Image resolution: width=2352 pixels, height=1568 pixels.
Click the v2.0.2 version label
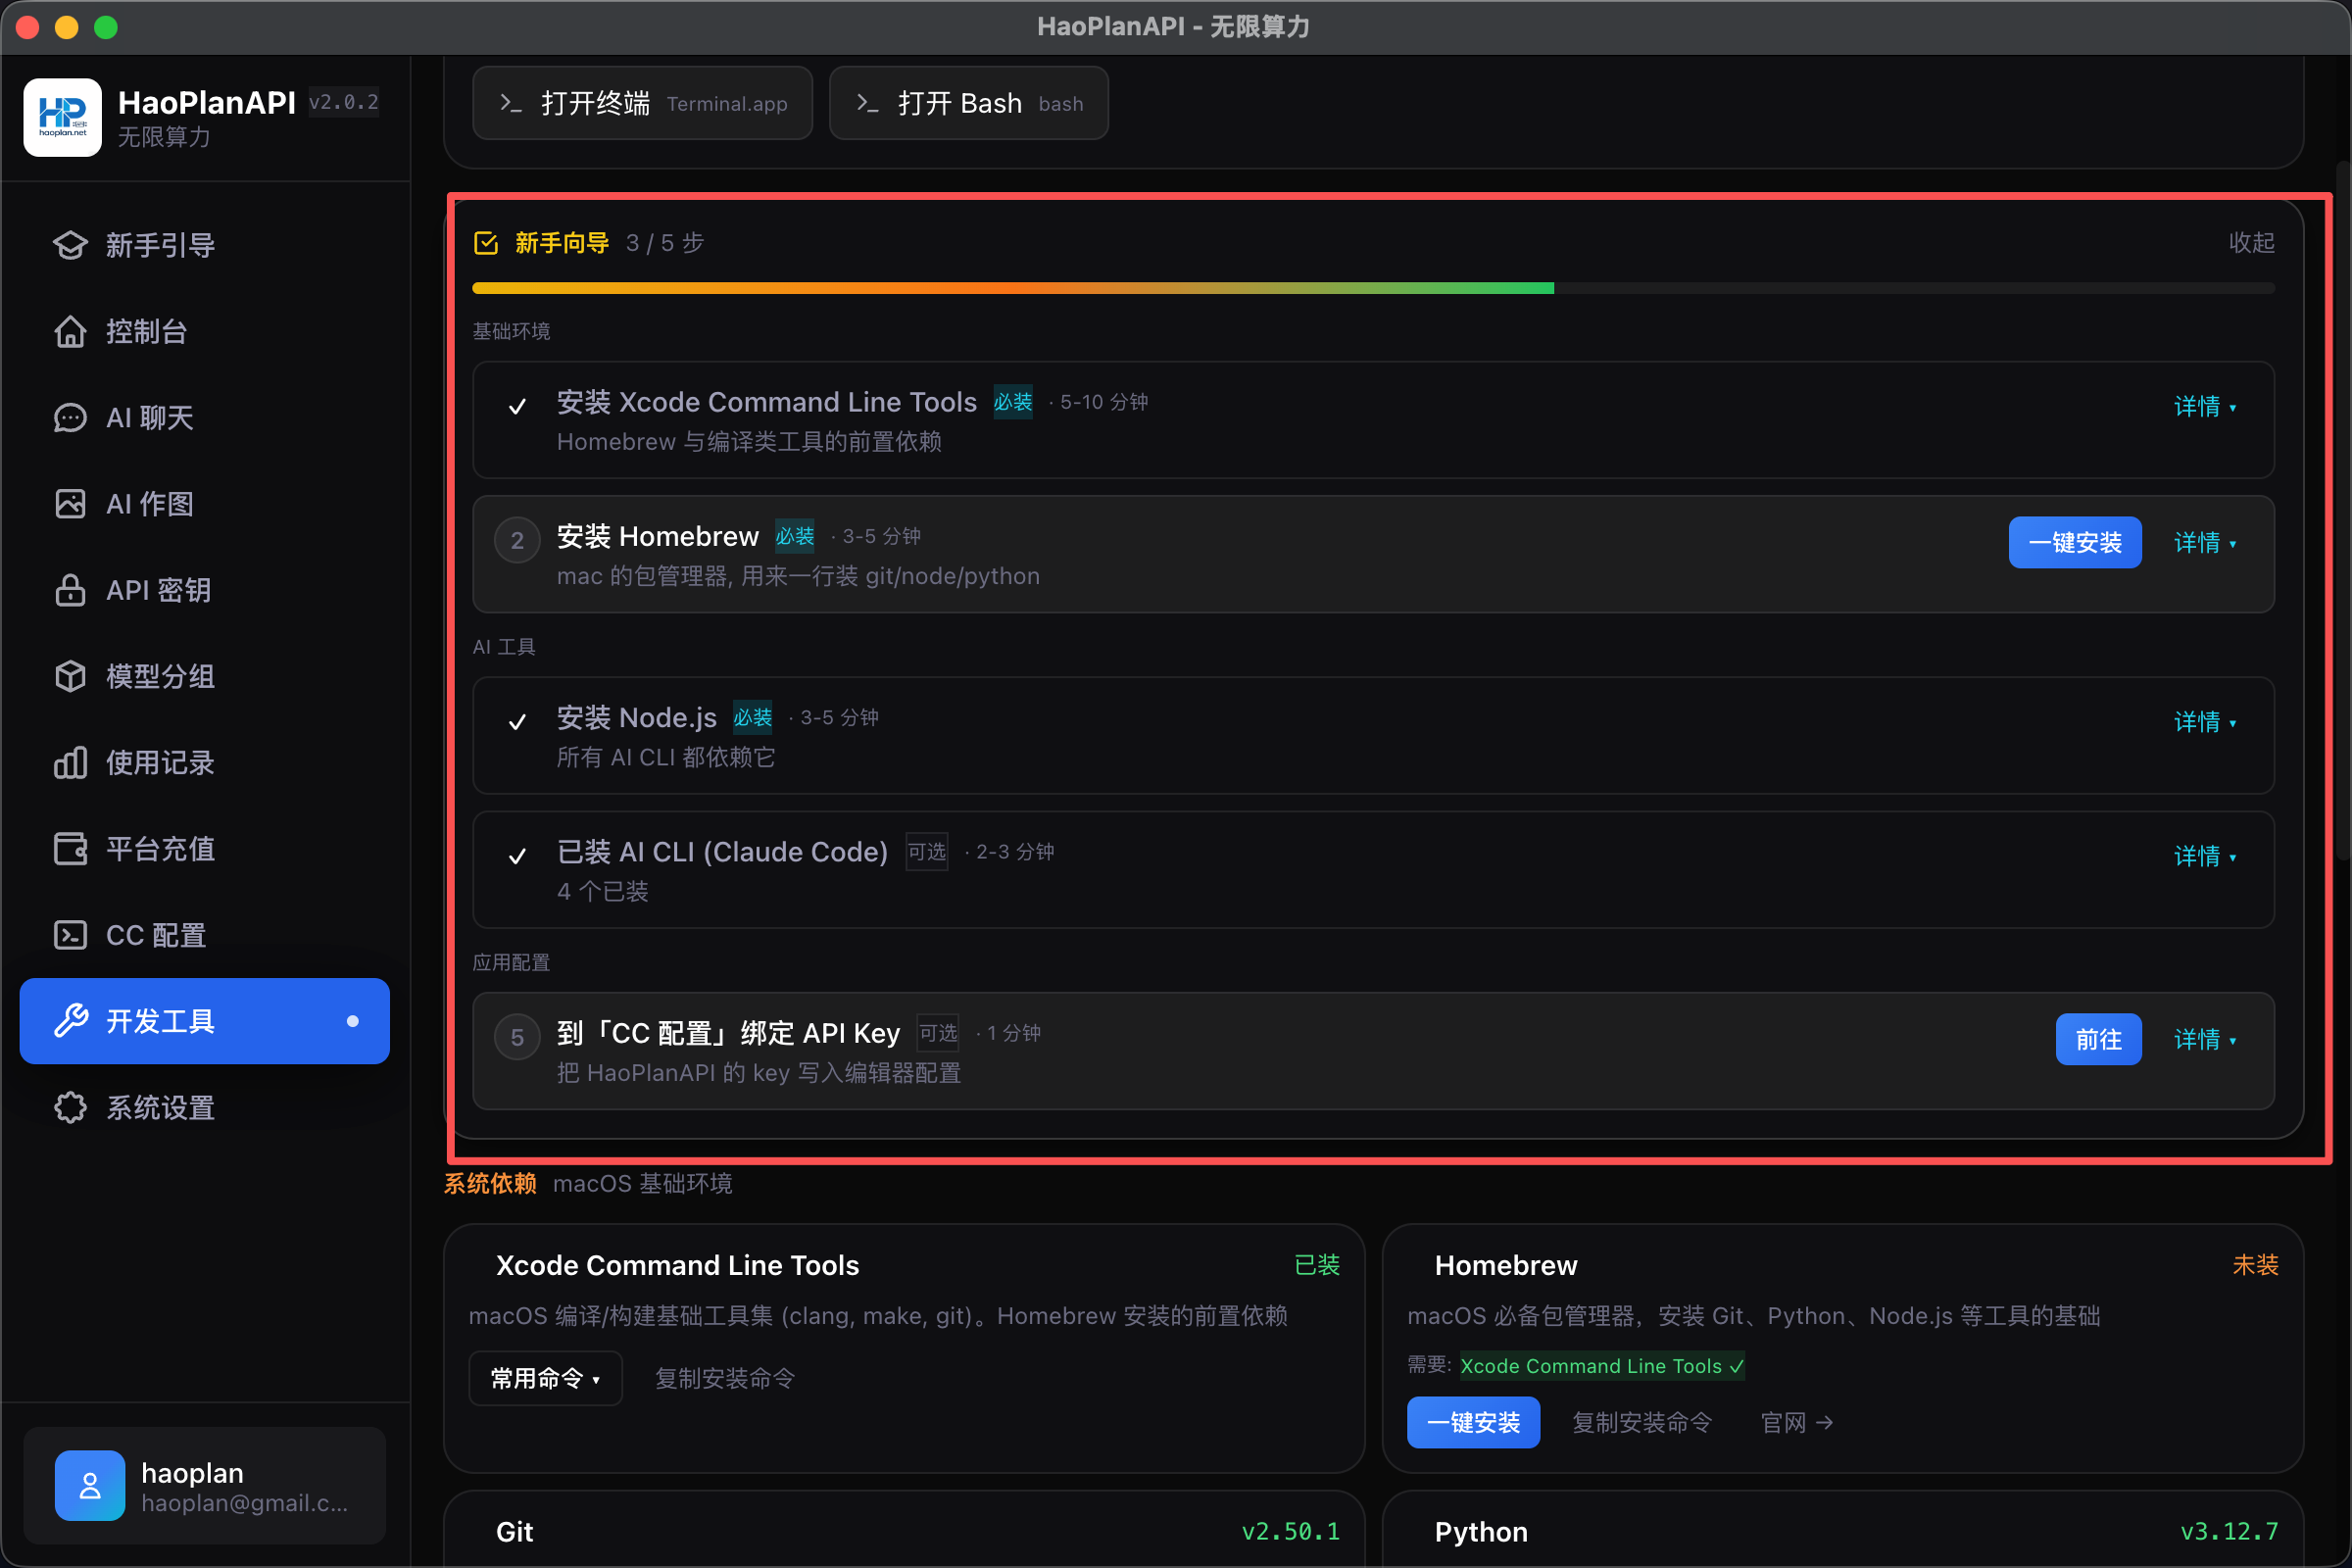click(x=343, y=102)
